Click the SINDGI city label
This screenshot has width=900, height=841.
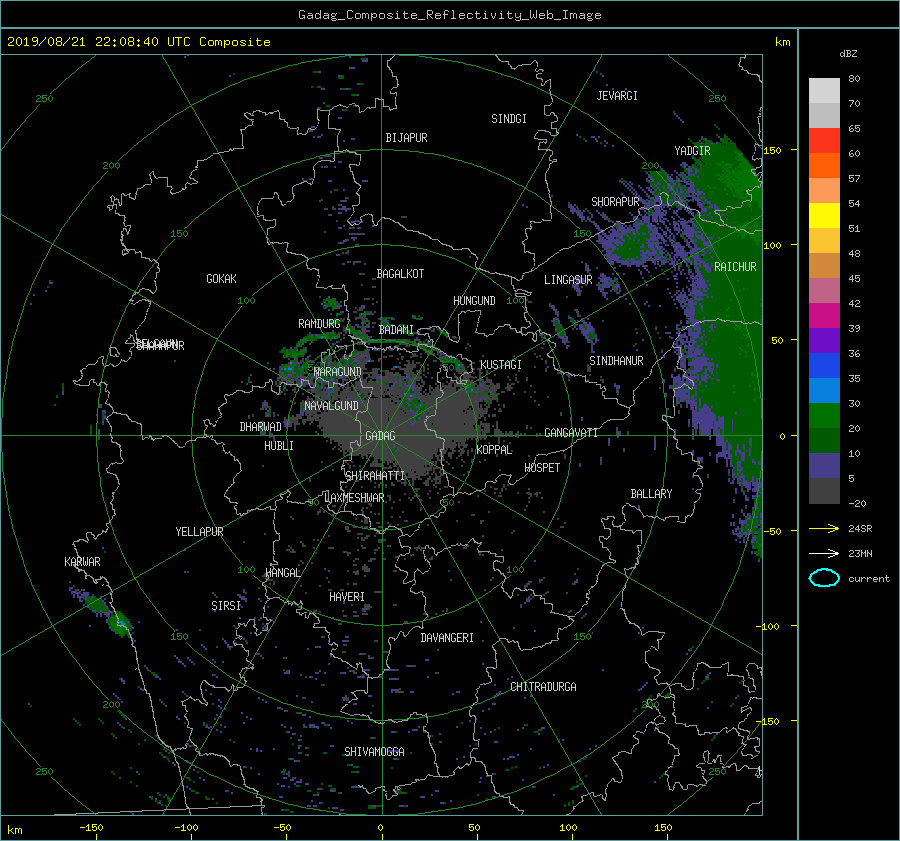pos(509,119)
